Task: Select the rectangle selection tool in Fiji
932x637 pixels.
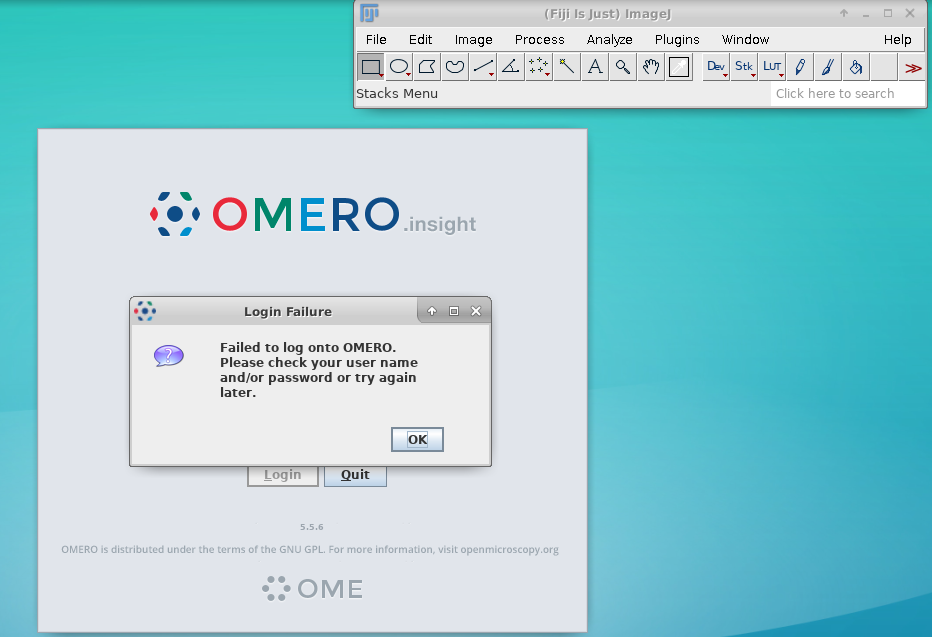Action: click(x=371, y=66)
